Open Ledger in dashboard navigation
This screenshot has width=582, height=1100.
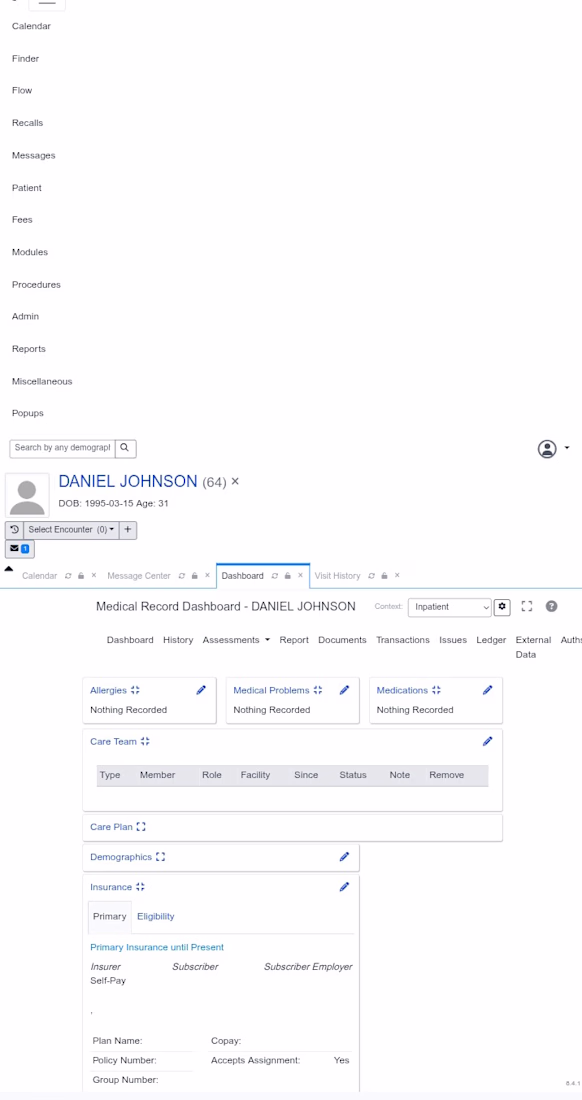click(491, 640)
